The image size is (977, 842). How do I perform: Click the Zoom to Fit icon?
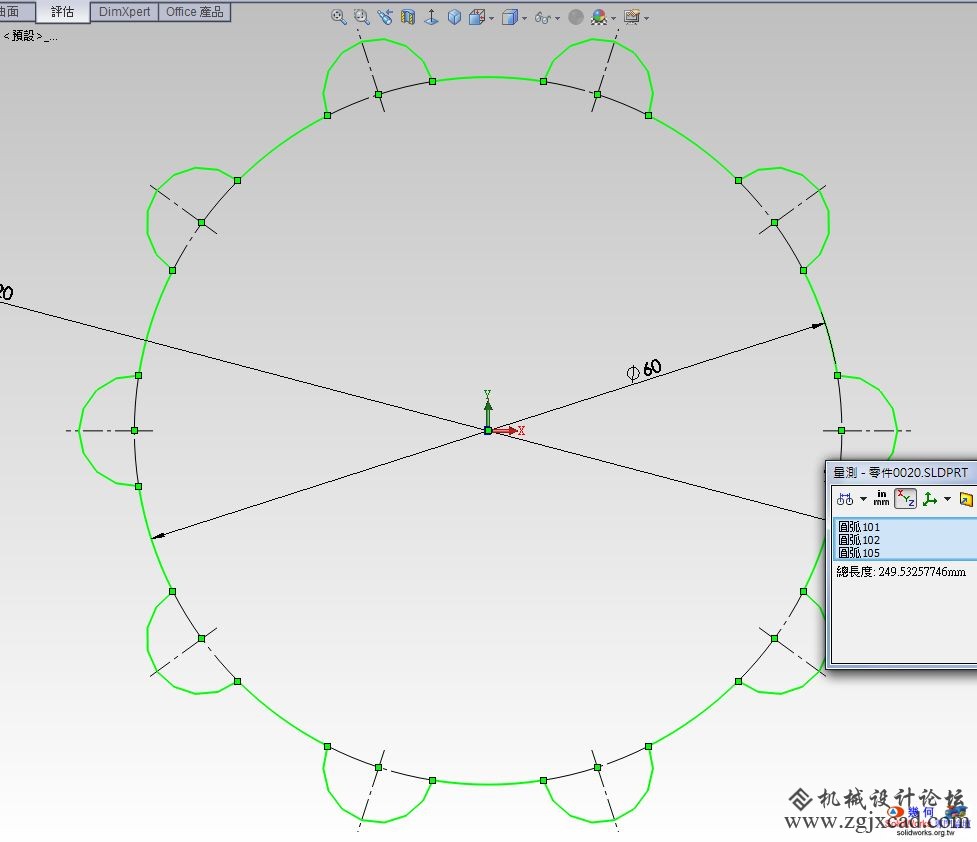click(x=338, y=17)
